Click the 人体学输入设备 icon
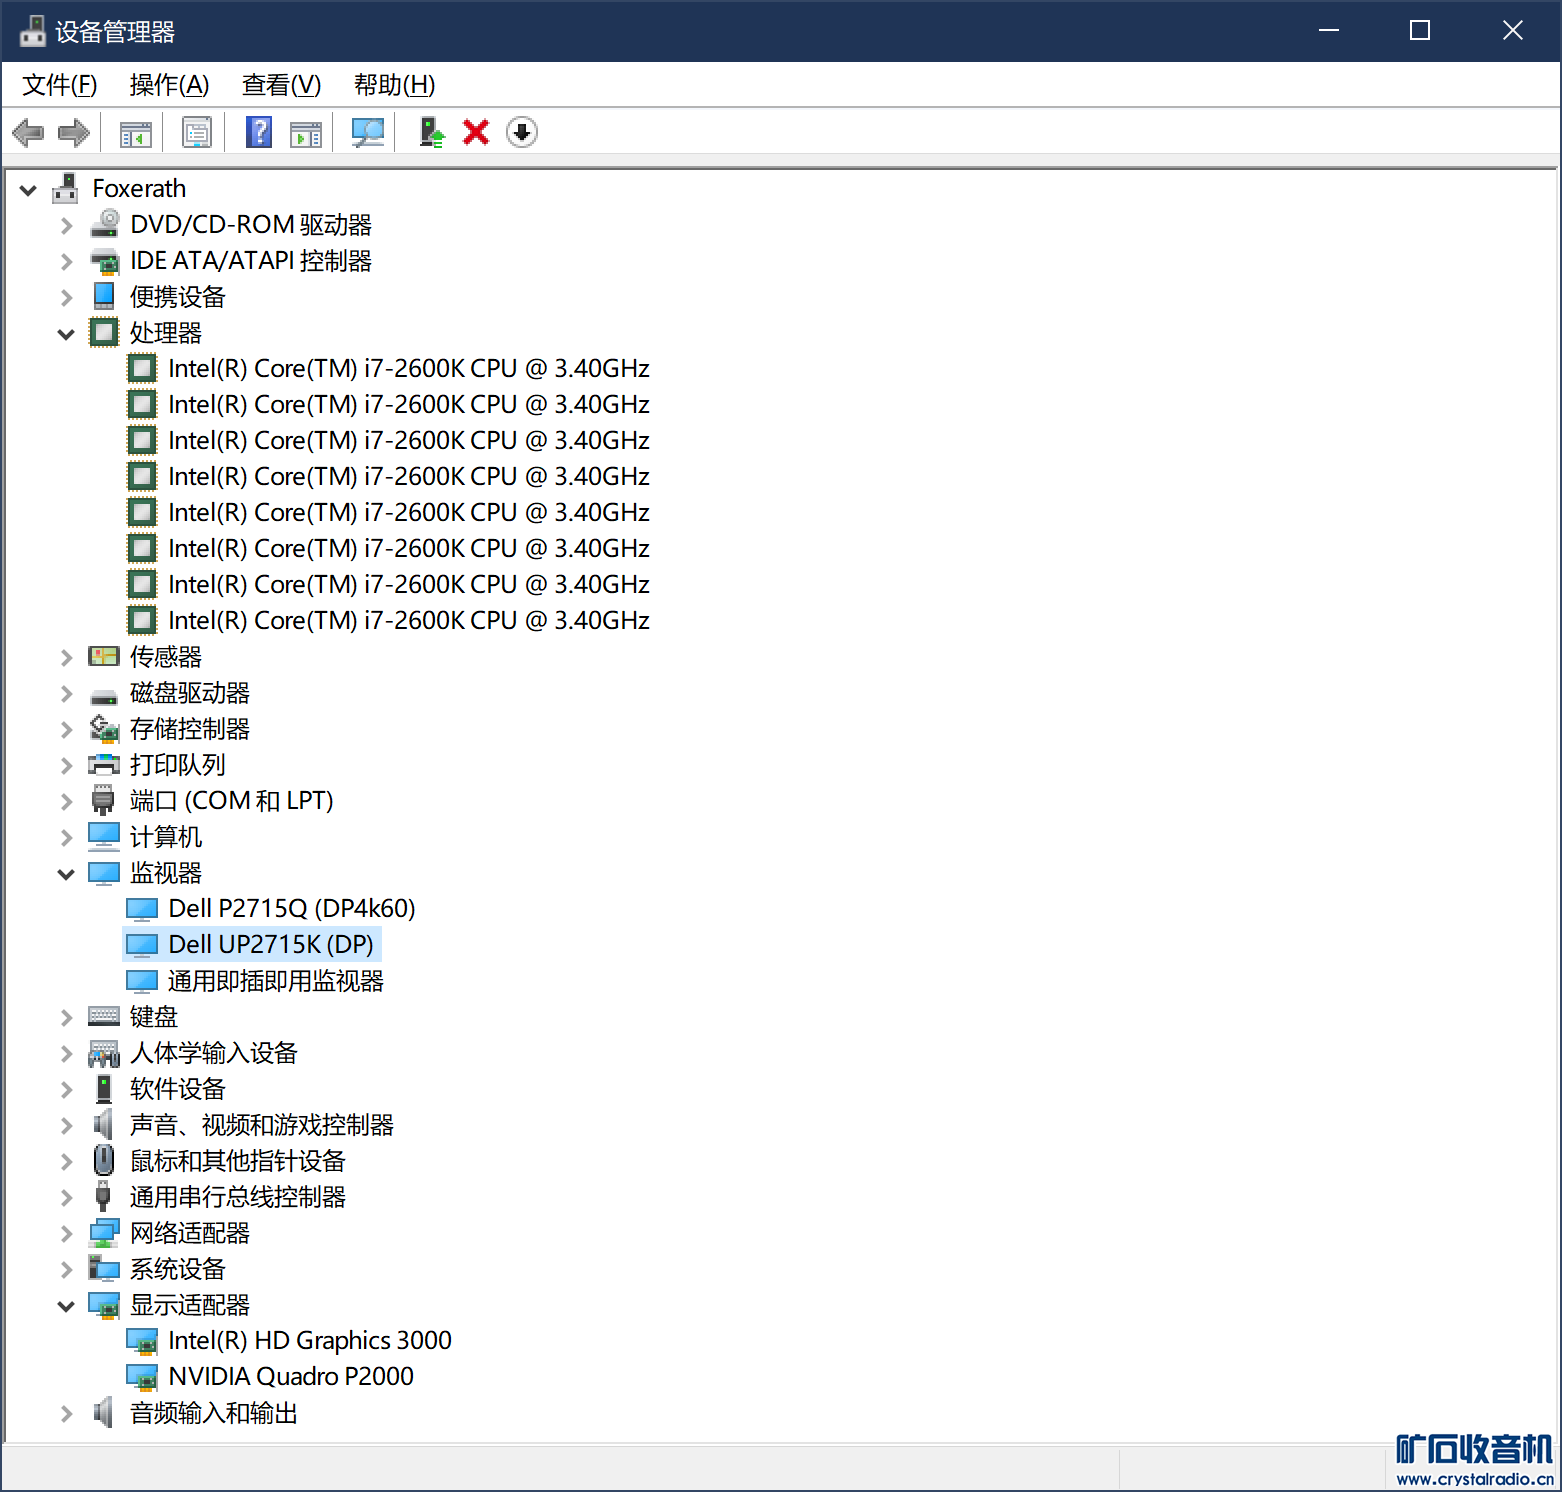This screenshot has height=1492, width=1562. click(104, 1052)
